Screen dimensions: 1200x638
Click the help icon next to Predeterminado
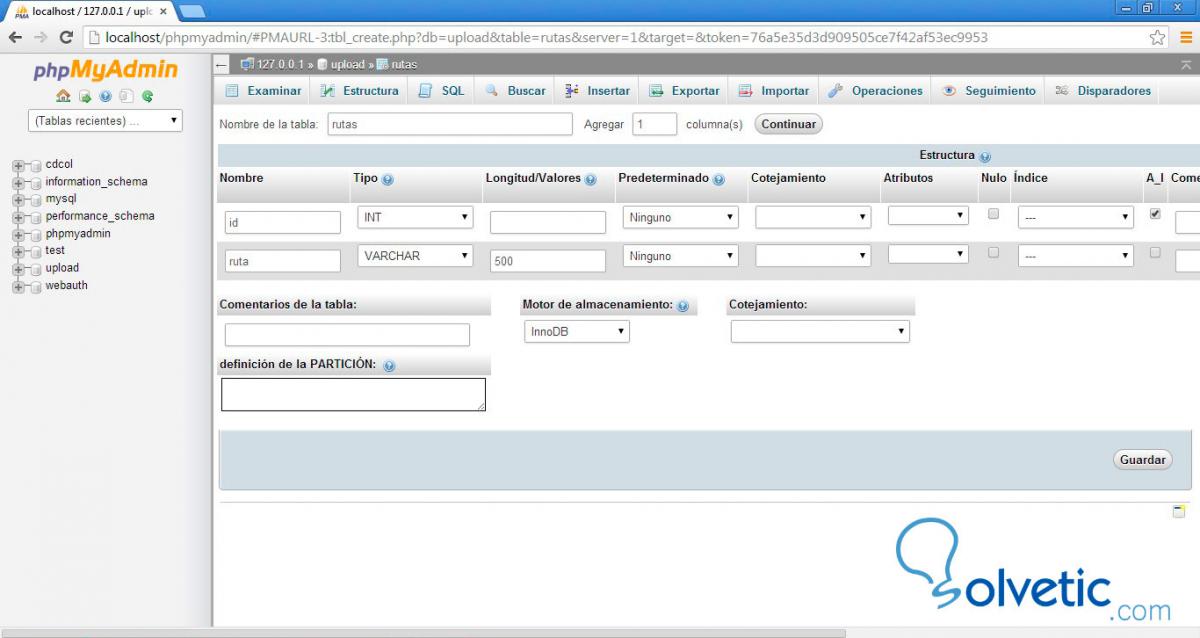718,180
